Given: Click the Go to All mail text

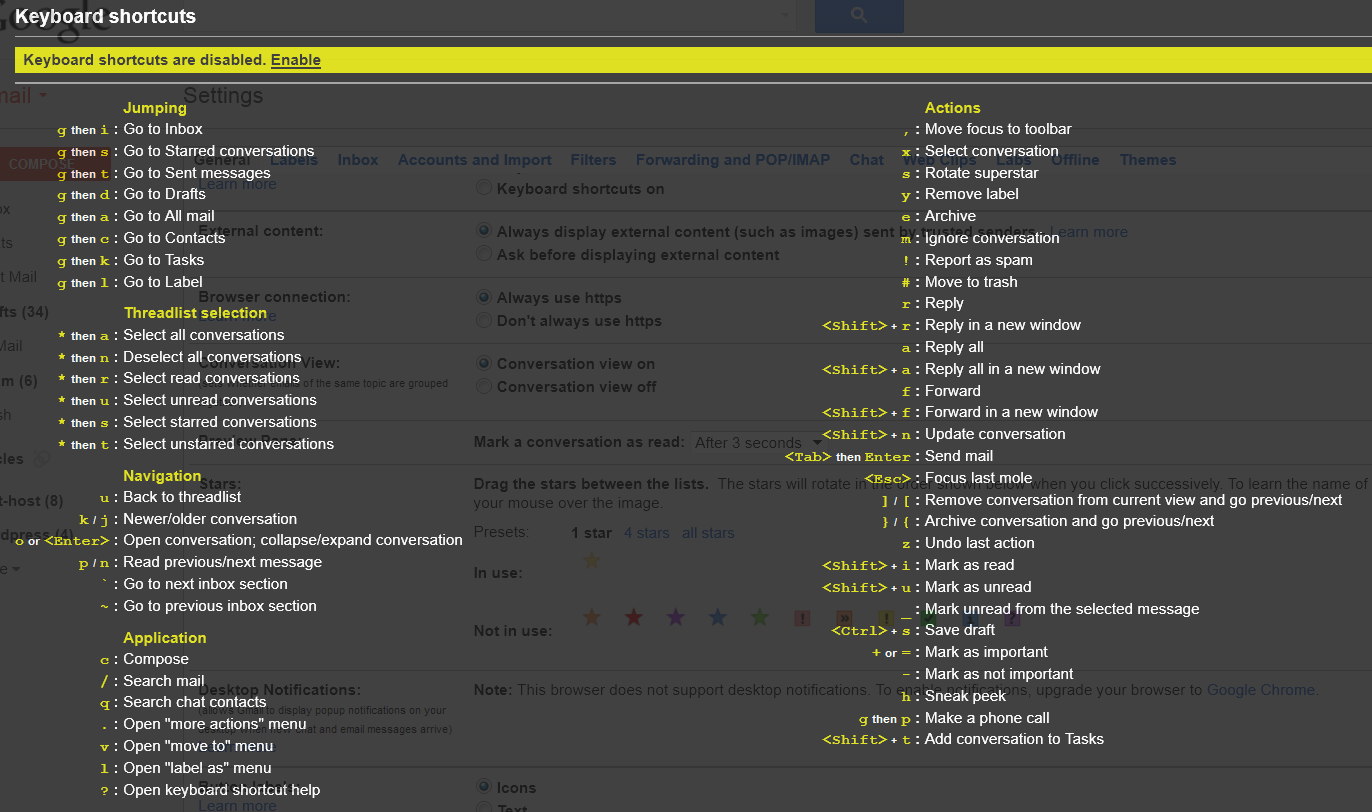Looking at the screenshot, I should click(x=169, y=216).
